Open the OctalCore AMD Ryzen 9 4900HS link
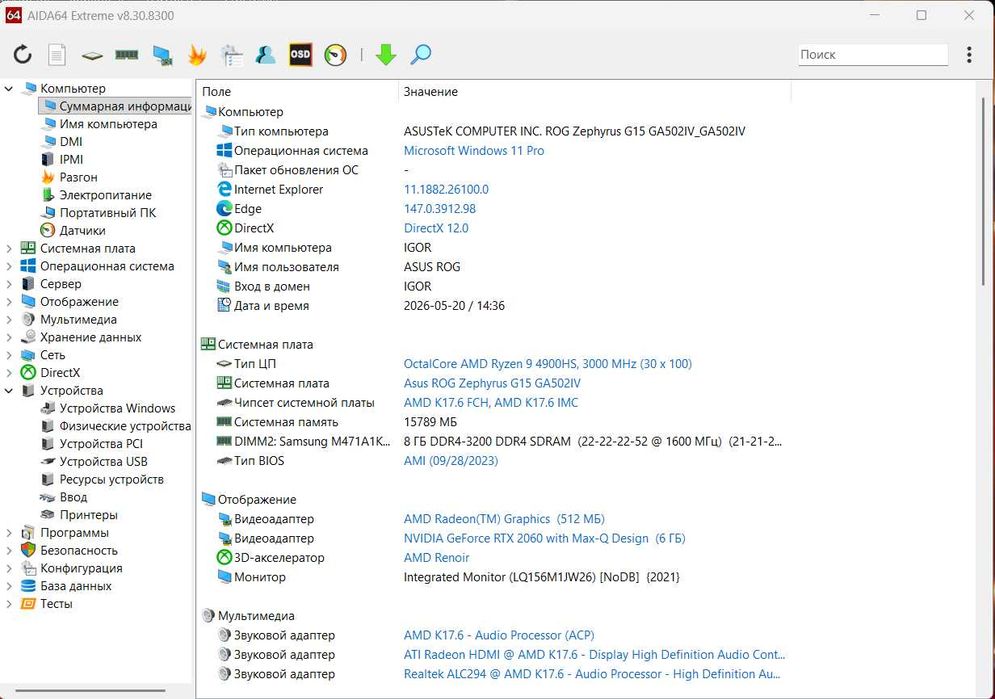The height and width of the screenshot is (699, 995). (548, 363)
